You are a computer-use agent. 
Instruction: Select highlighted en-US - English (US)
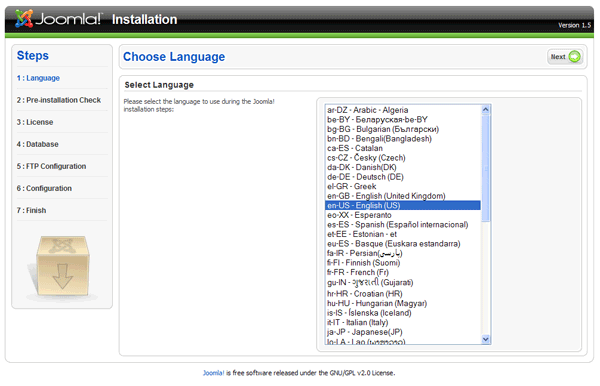point(403,205)
